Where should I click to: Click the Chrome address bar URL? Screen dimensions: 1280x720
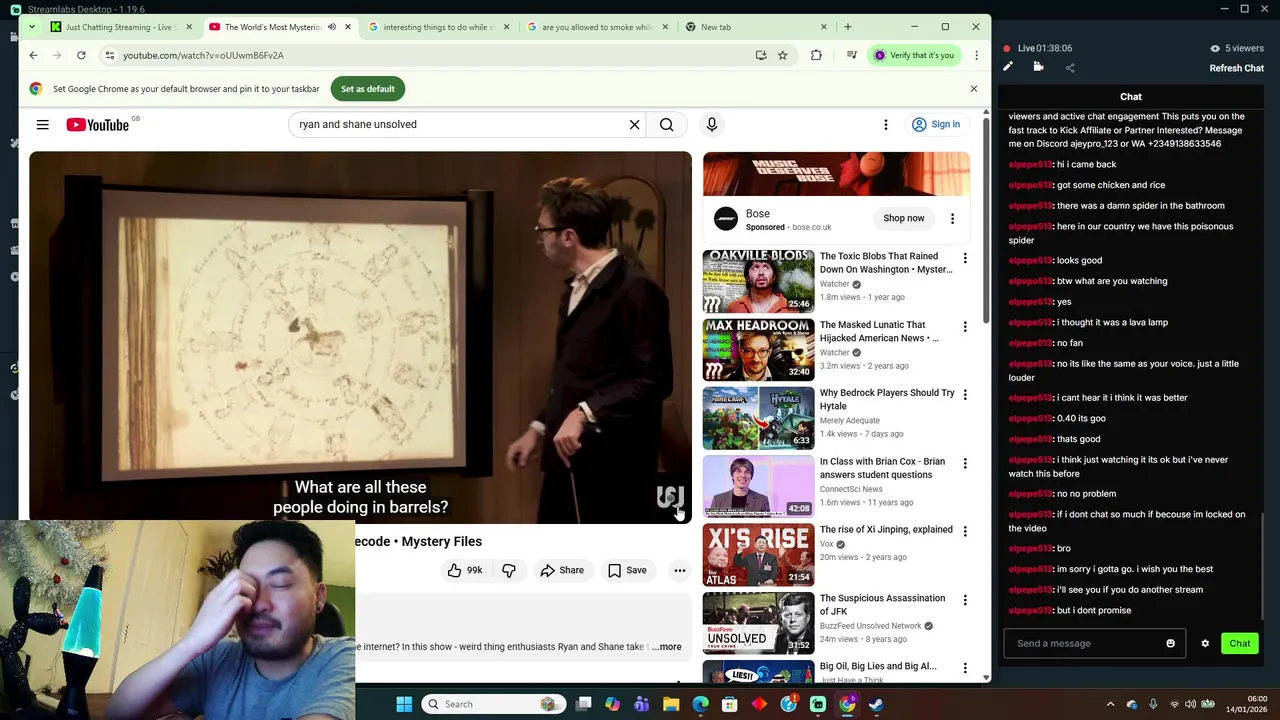tap(203, 55)
